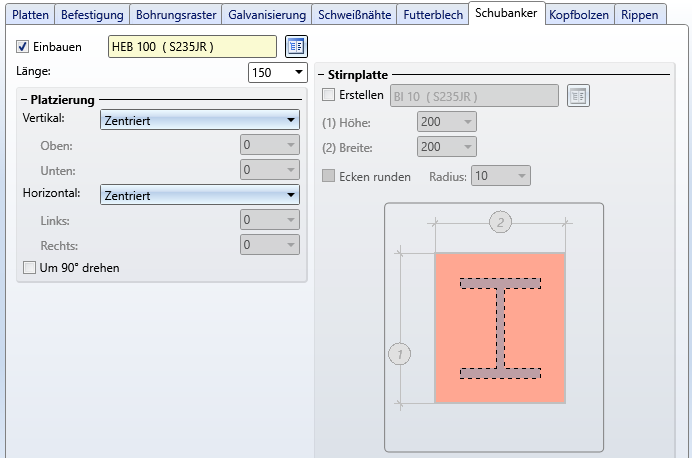Open the Länge dropdown with 150
This screenshot has width=692, height=458.
pos(278,72)
